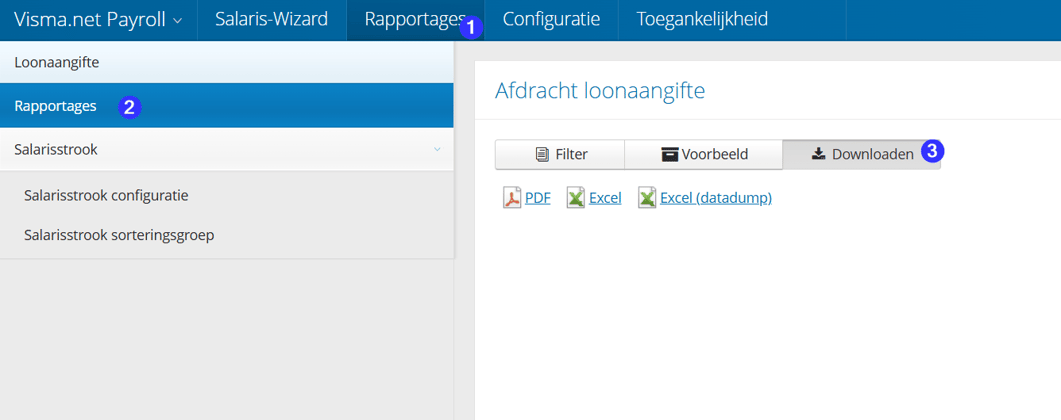Switch to Rapportages in top navigation
The width and height of the screenshot is (1061, 420).
412,20
